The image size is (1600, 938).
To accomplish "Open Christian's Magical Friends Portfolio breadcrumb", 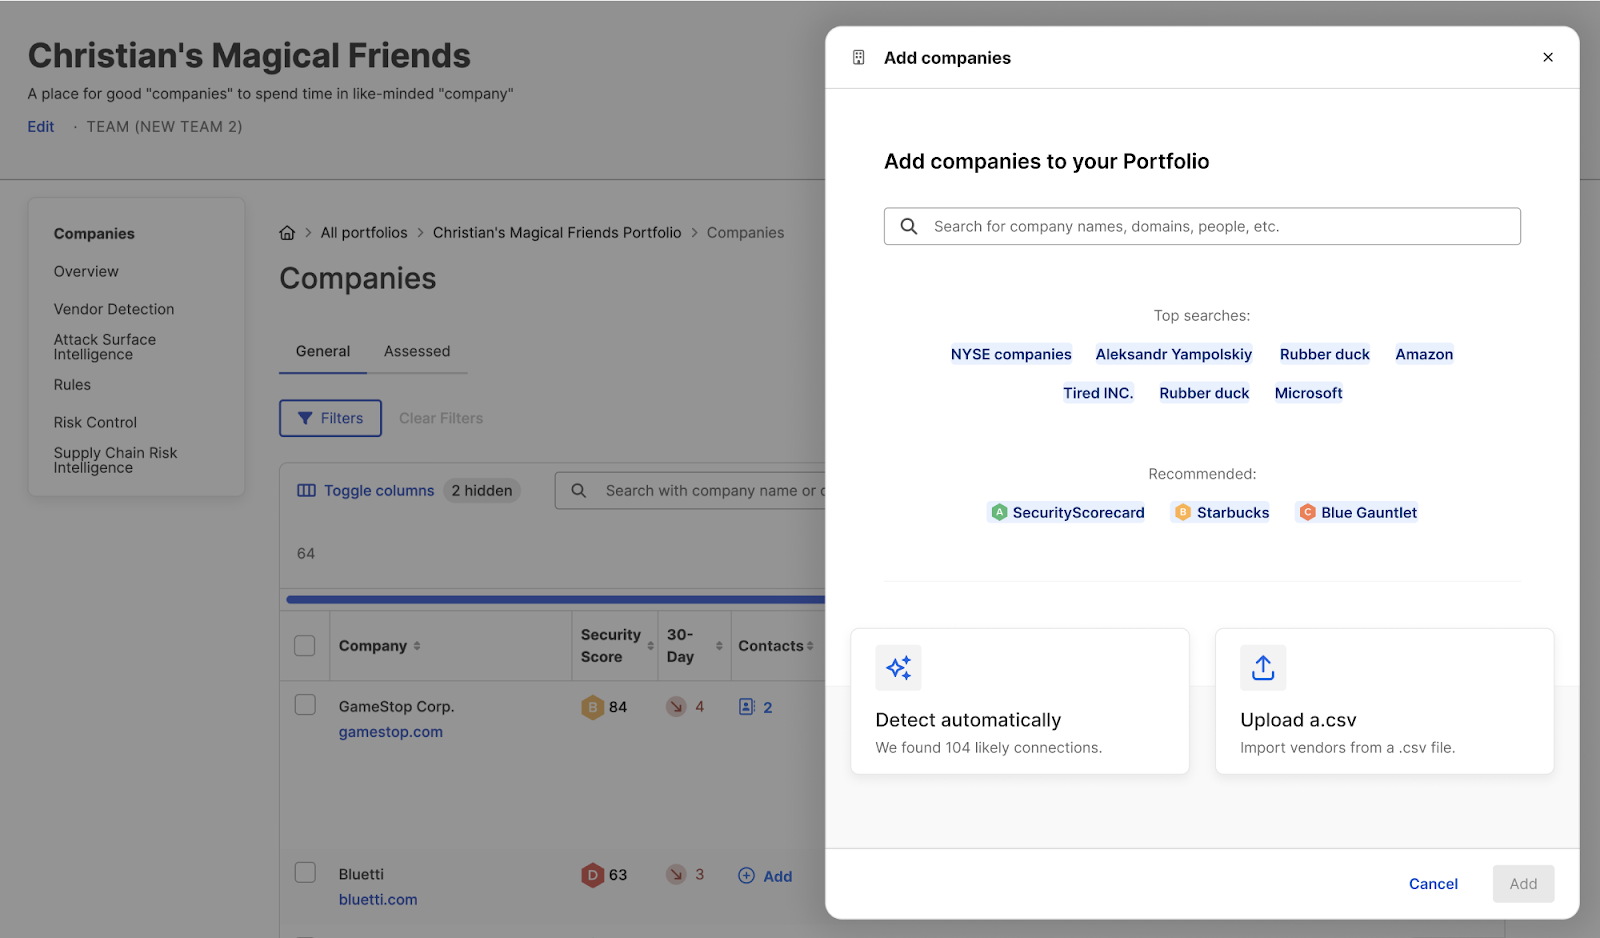I will tap(557, 233).
